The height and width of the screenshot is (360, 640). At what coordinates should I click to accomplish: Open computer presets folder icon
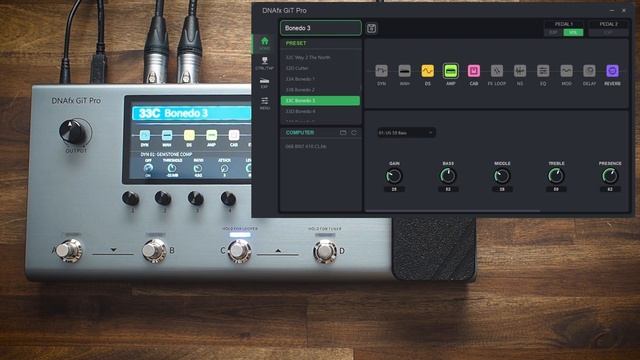[343, 133]
